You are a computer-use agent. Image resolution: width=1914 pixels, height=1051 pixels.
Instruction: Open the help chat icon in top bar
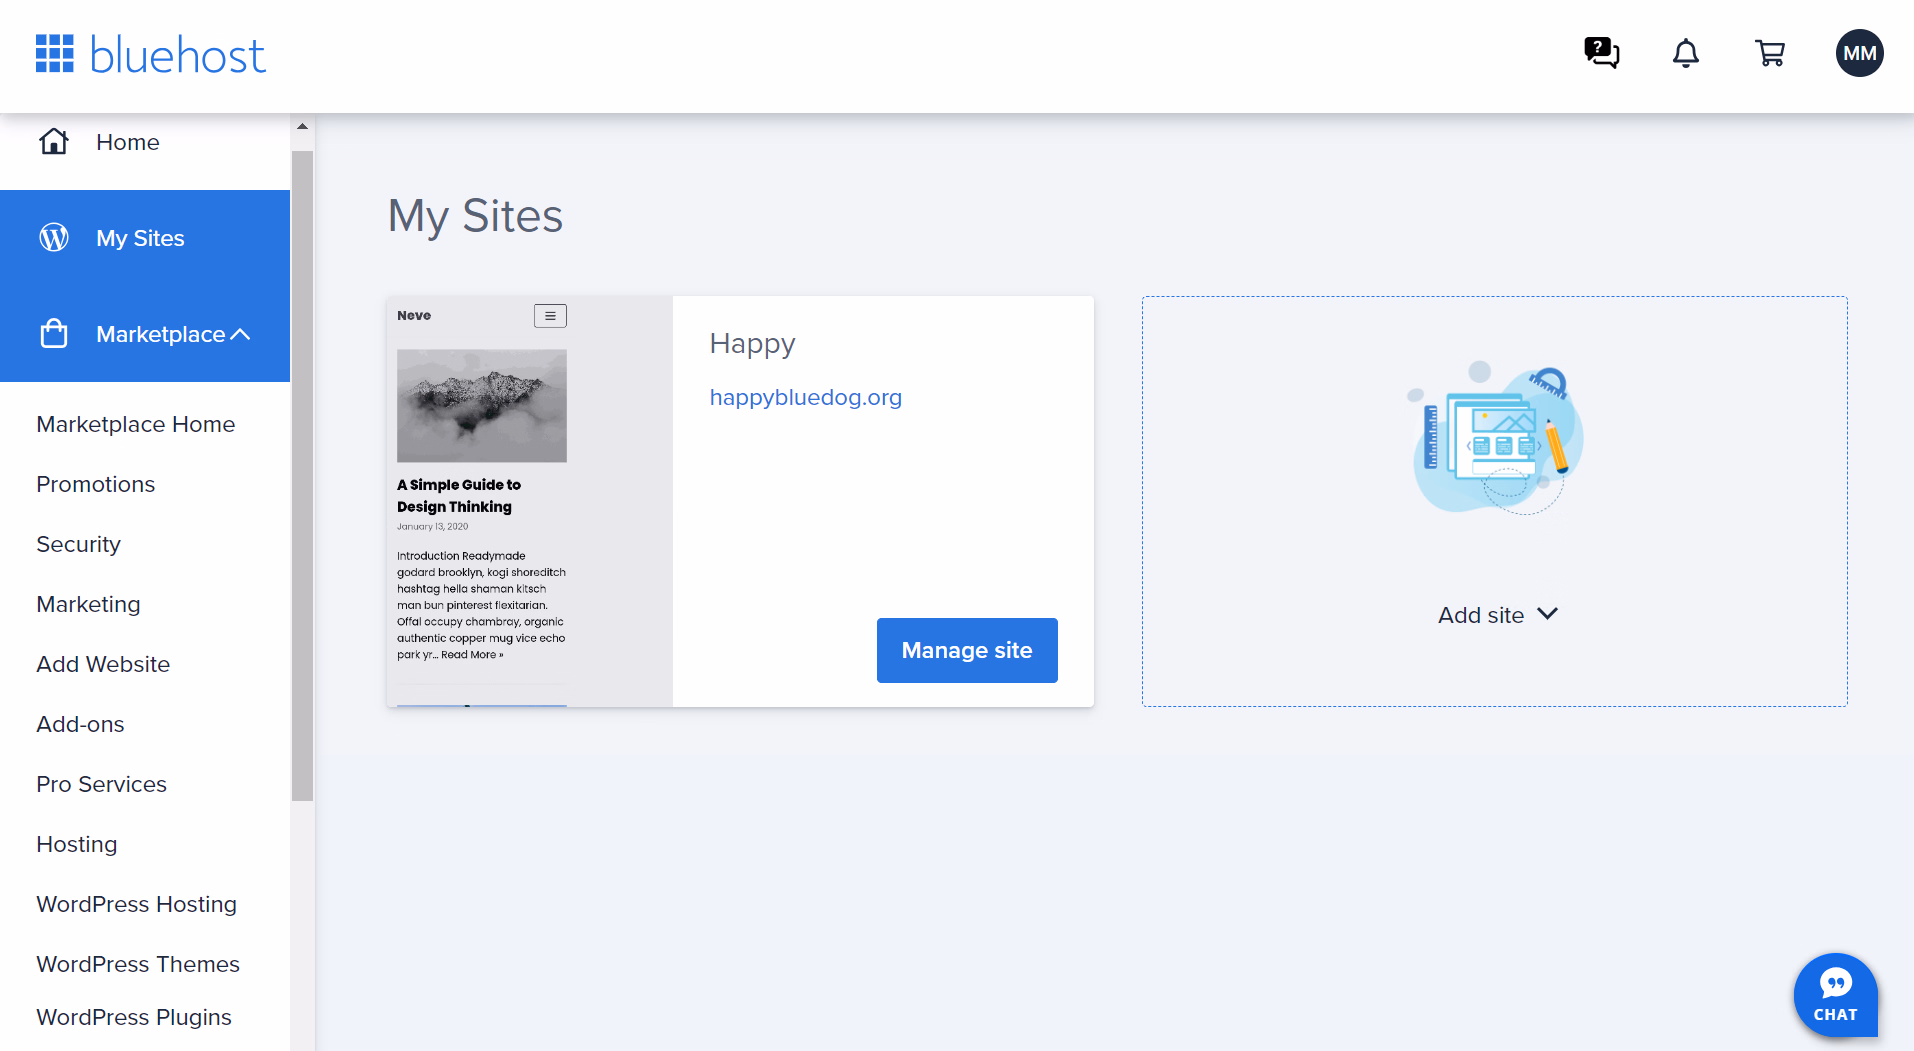1601,53
